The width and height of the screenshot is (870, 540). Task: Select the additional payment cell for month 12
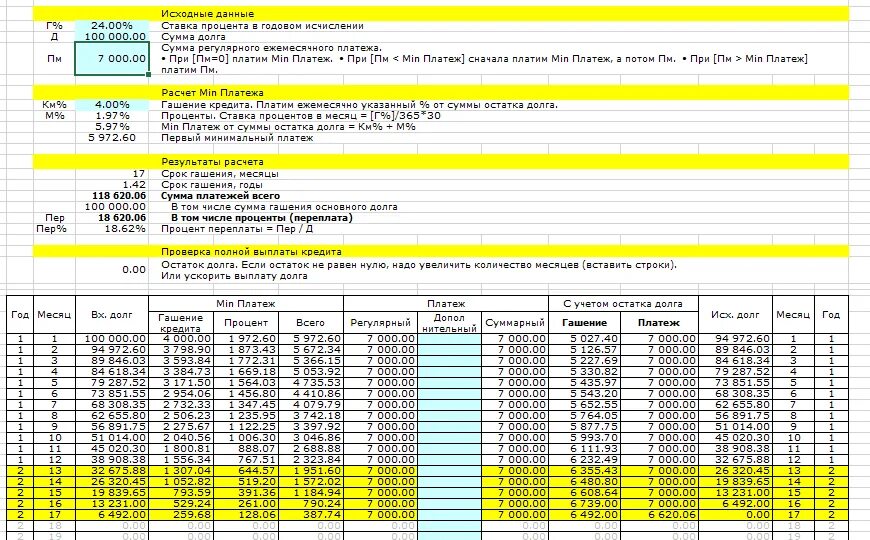click(449, 460)
